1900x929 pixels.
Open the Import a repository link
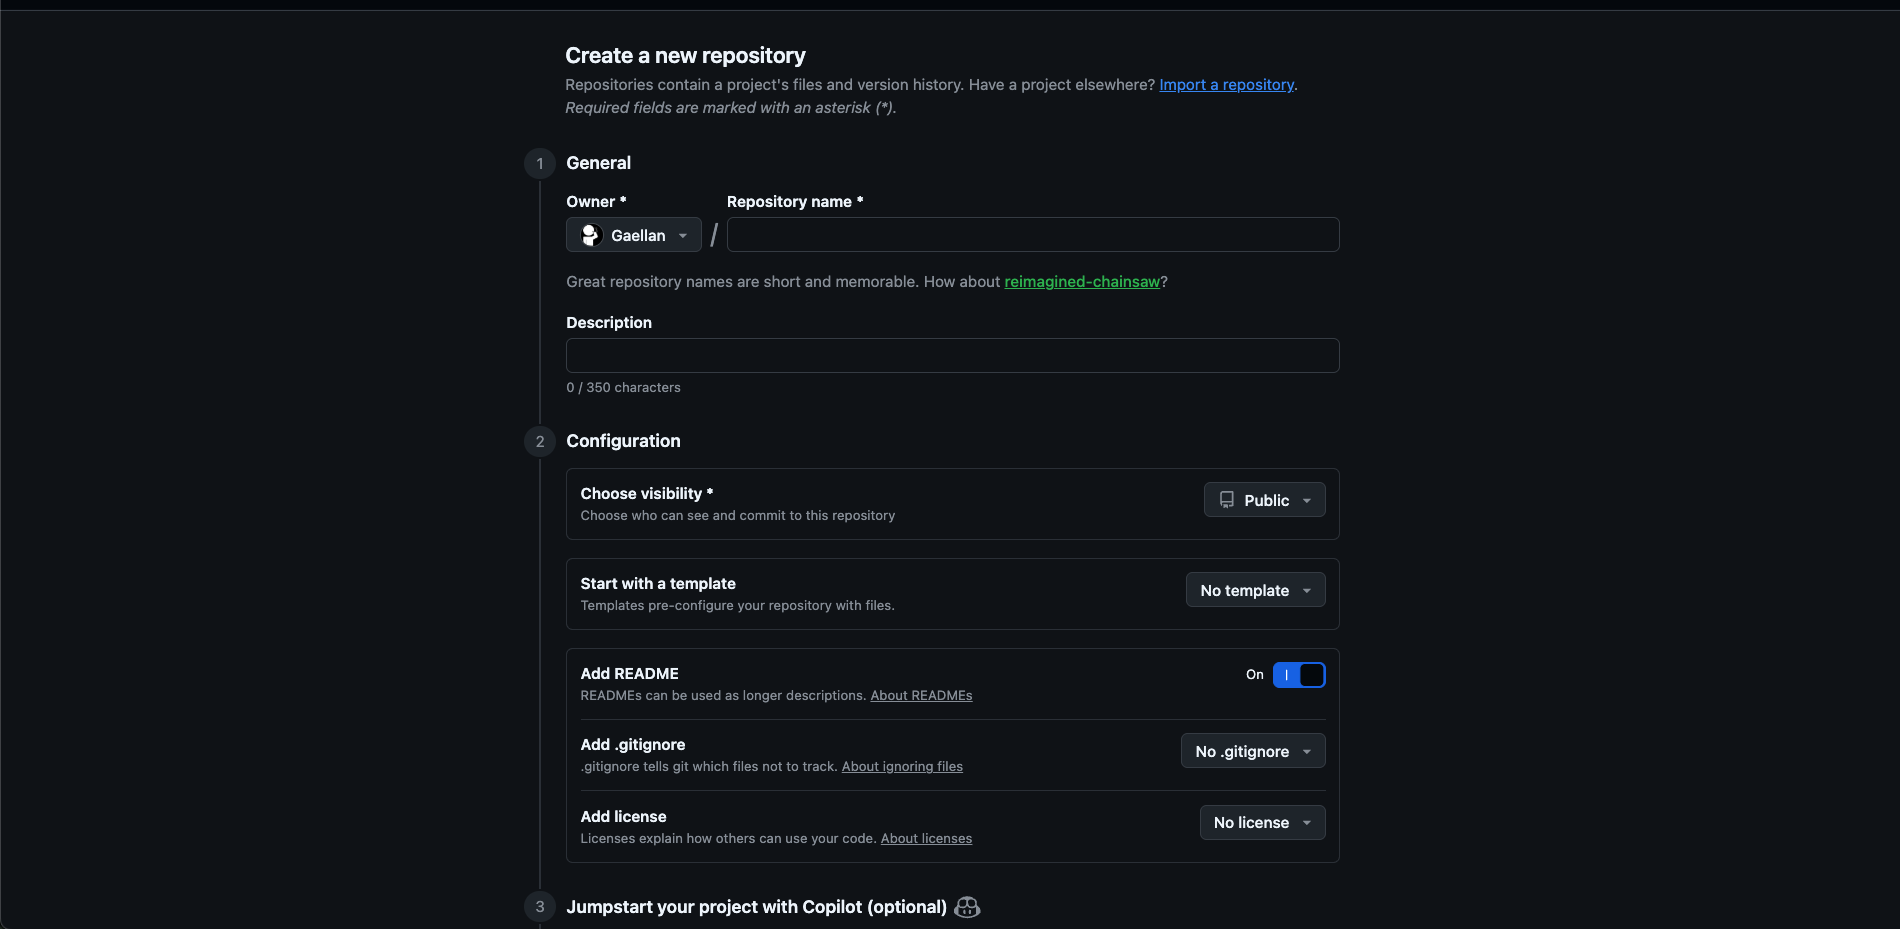(x=1226, y=85)
